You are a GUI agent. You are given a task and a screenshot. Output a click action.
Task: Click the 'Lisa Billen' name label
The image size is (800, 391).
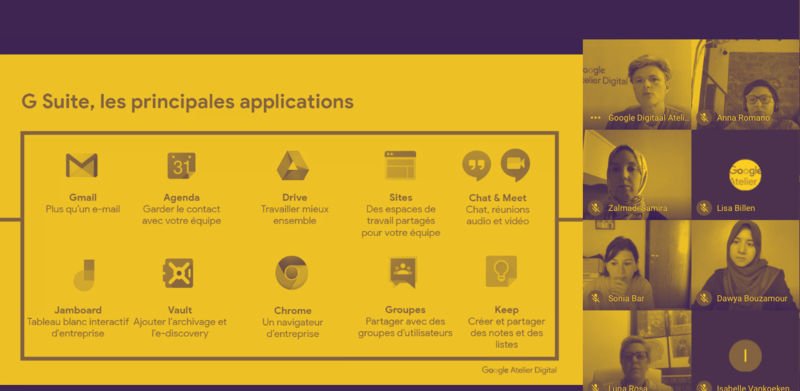pyautogui.click(x=736, y=208)
